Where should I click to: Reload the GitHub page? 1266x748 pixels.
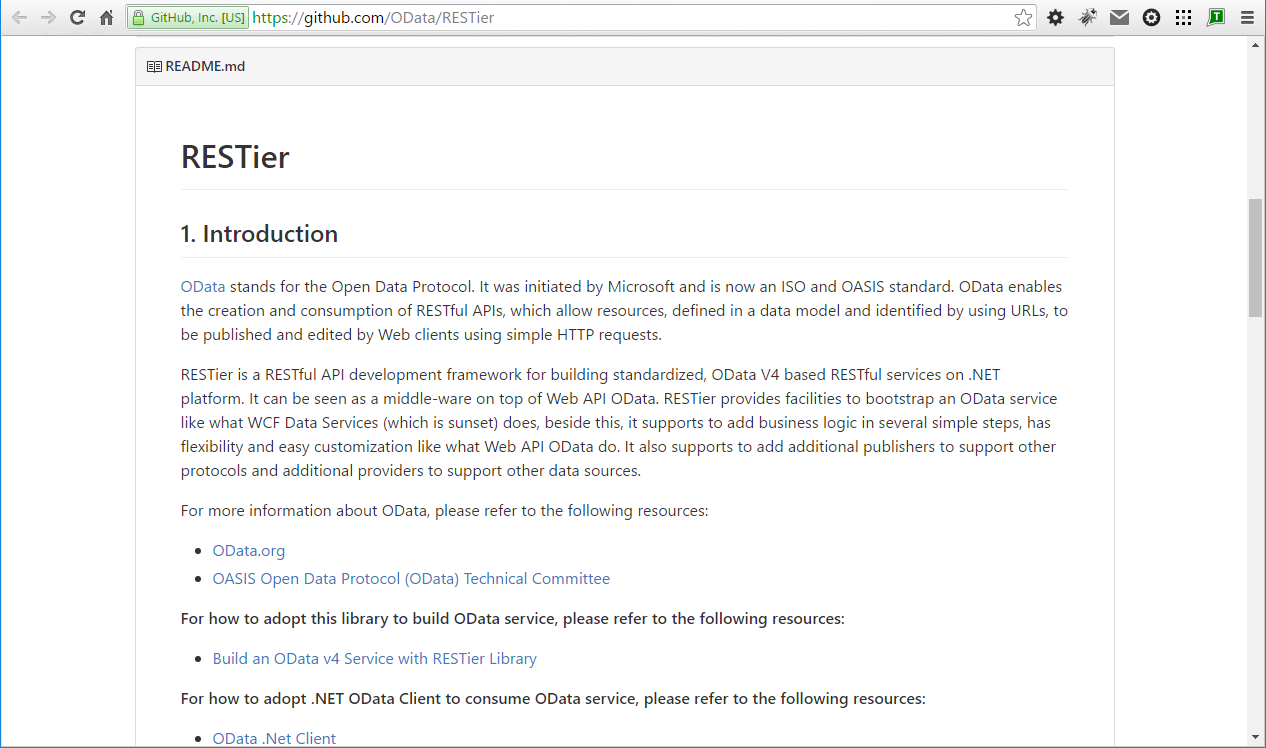click(x=77, y=18)
